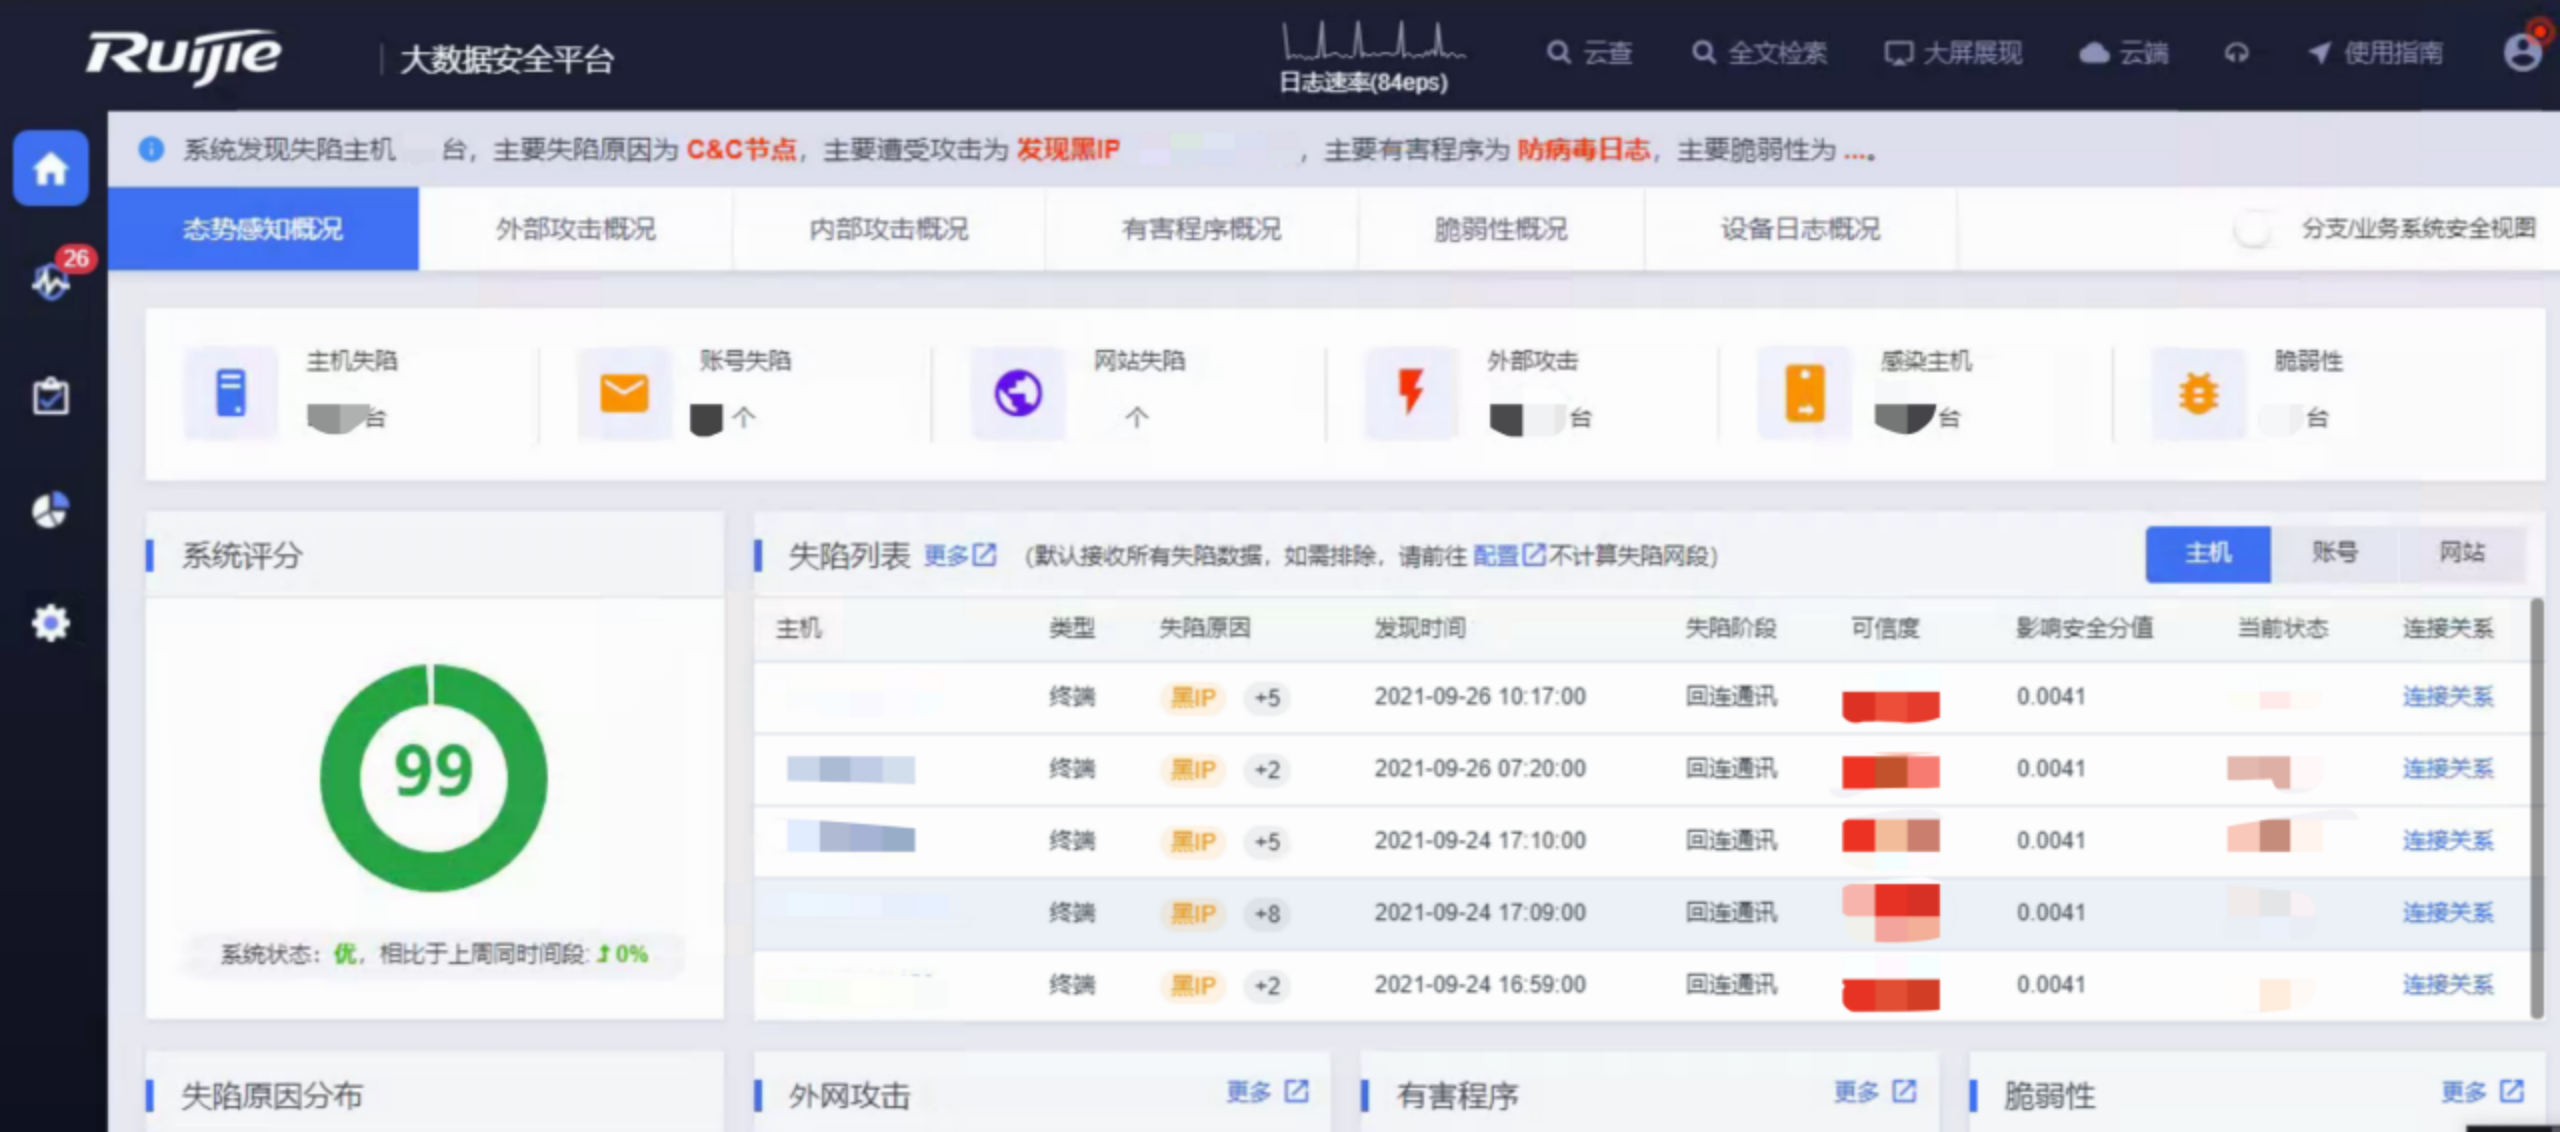Switch to 有害程序概况 tab
2560x1132 pixels.
point(1202,229)
